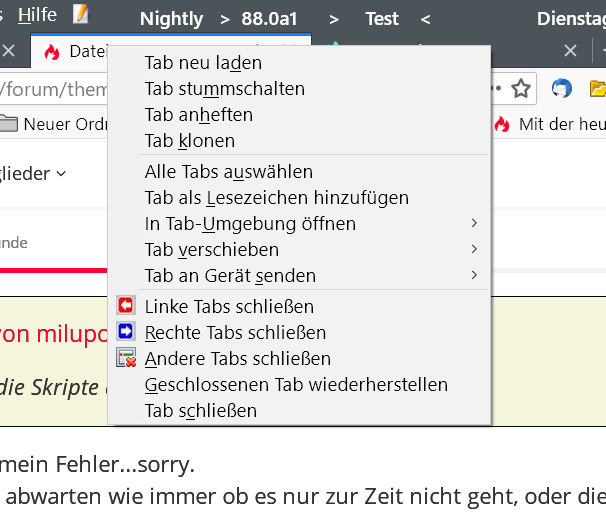Viewport: 606px width, 520px height.
Task: Open the notepad icon next to Hilfe
Action: point(81,15)
